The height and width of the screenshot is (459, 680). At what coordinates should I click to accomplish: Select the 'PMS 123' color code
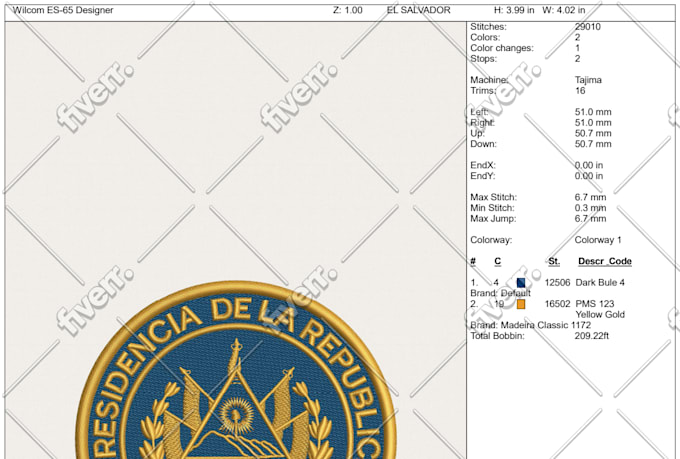[595, 304]
